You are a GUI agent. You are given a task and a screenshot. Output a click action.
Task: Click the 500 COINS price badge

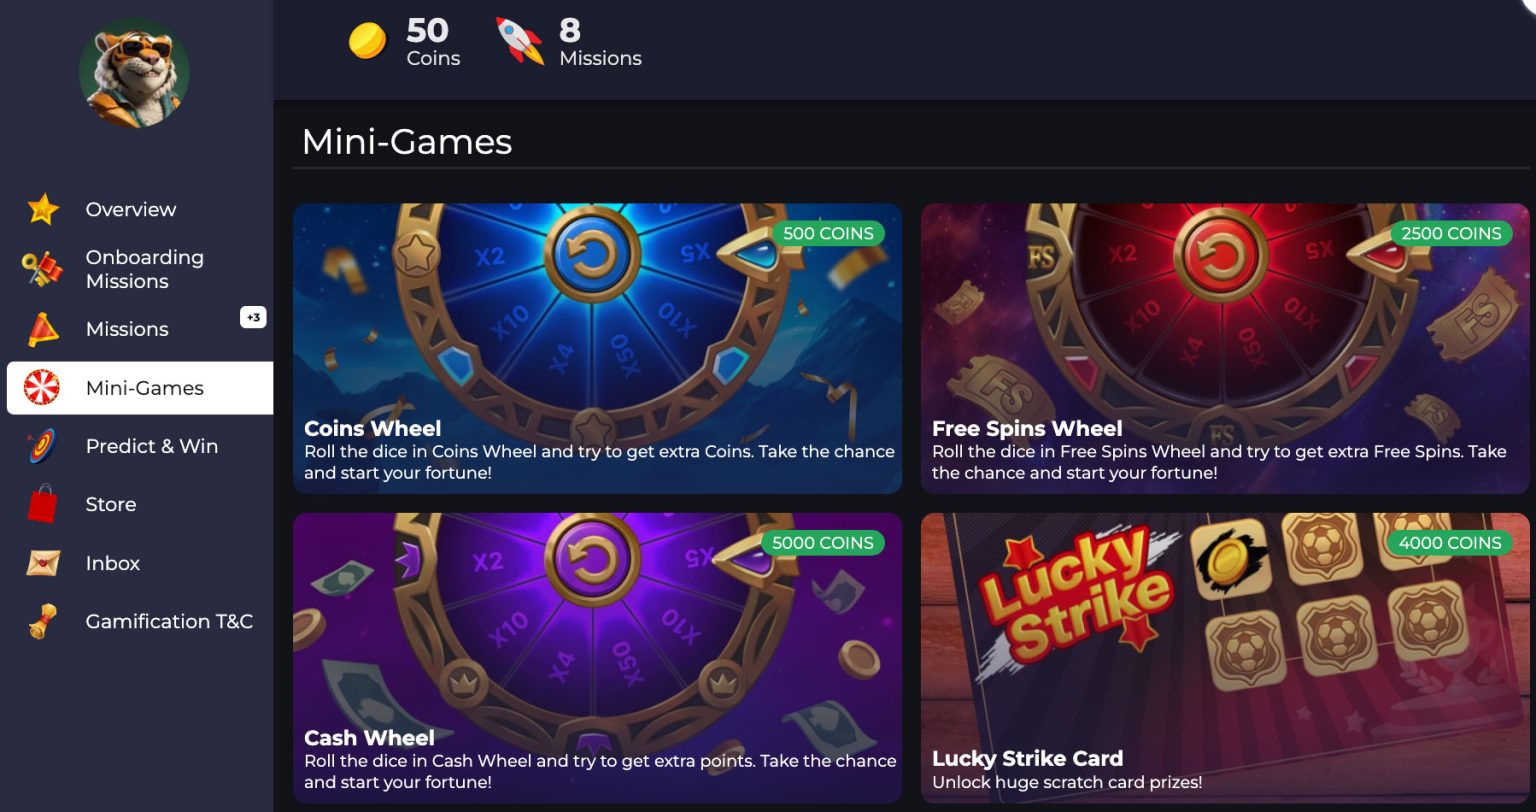pos(828,233)
